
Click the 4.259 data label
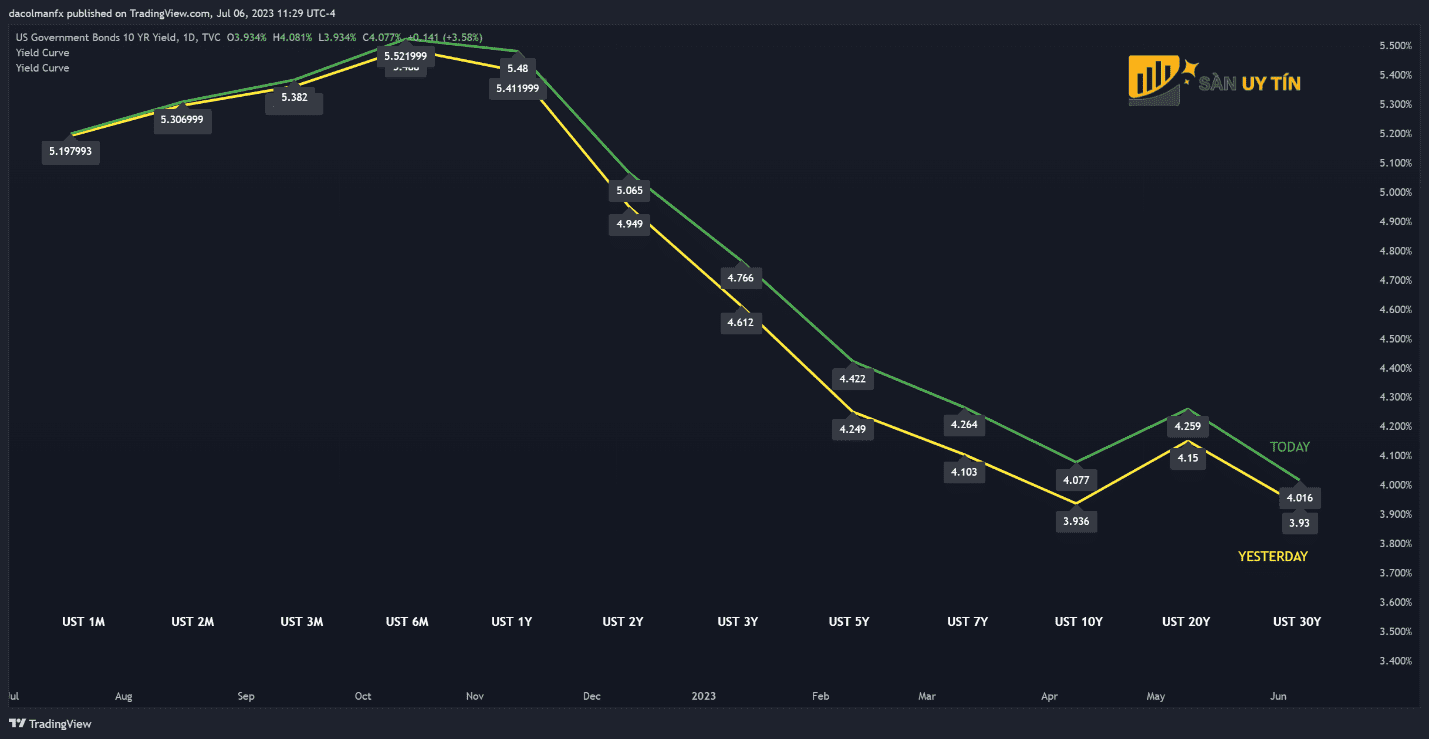tap(1187, 426)
